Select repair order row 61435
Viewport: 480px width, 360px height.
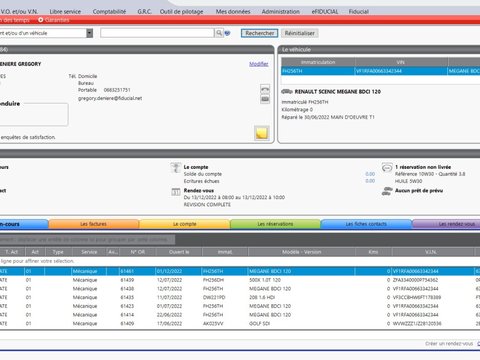(240, 297)
